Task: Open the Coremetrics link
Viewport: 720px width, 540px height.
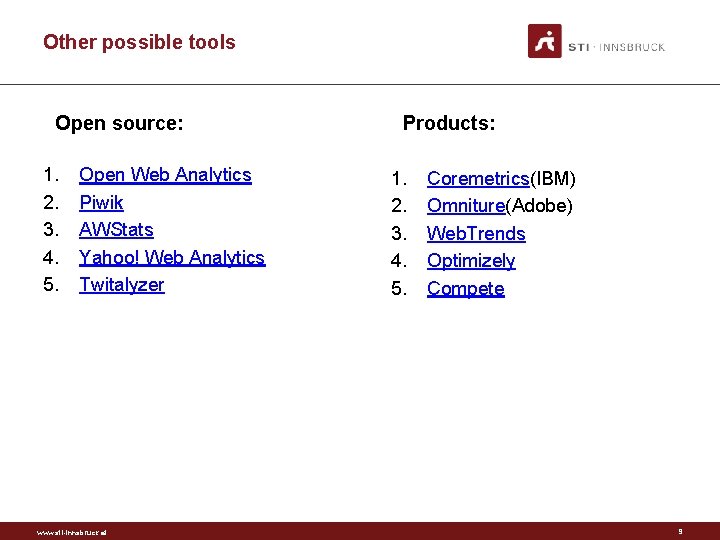Action: coord(477,179)
